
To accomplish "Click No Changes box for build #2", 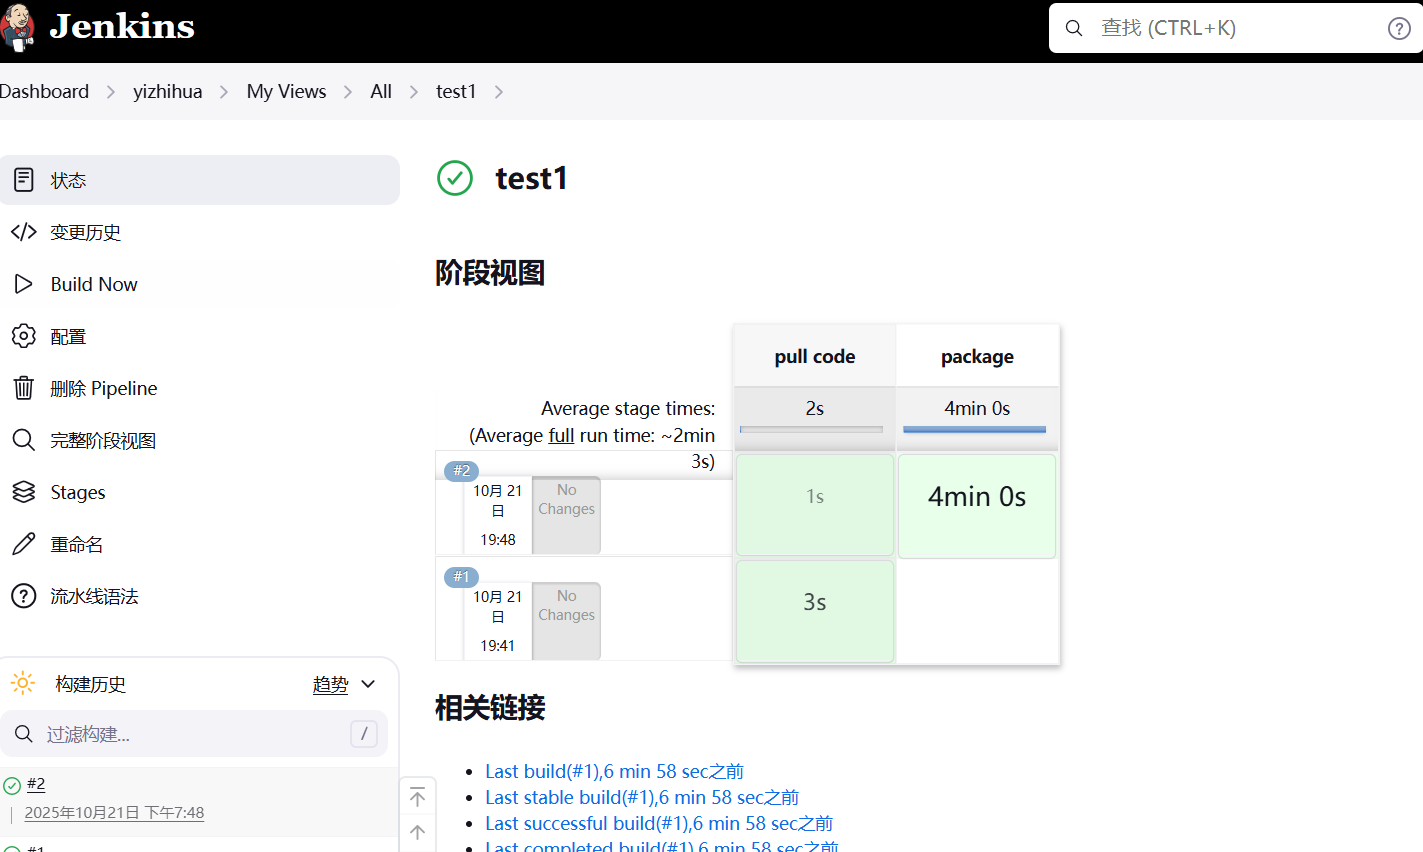I will pos(566,515).
